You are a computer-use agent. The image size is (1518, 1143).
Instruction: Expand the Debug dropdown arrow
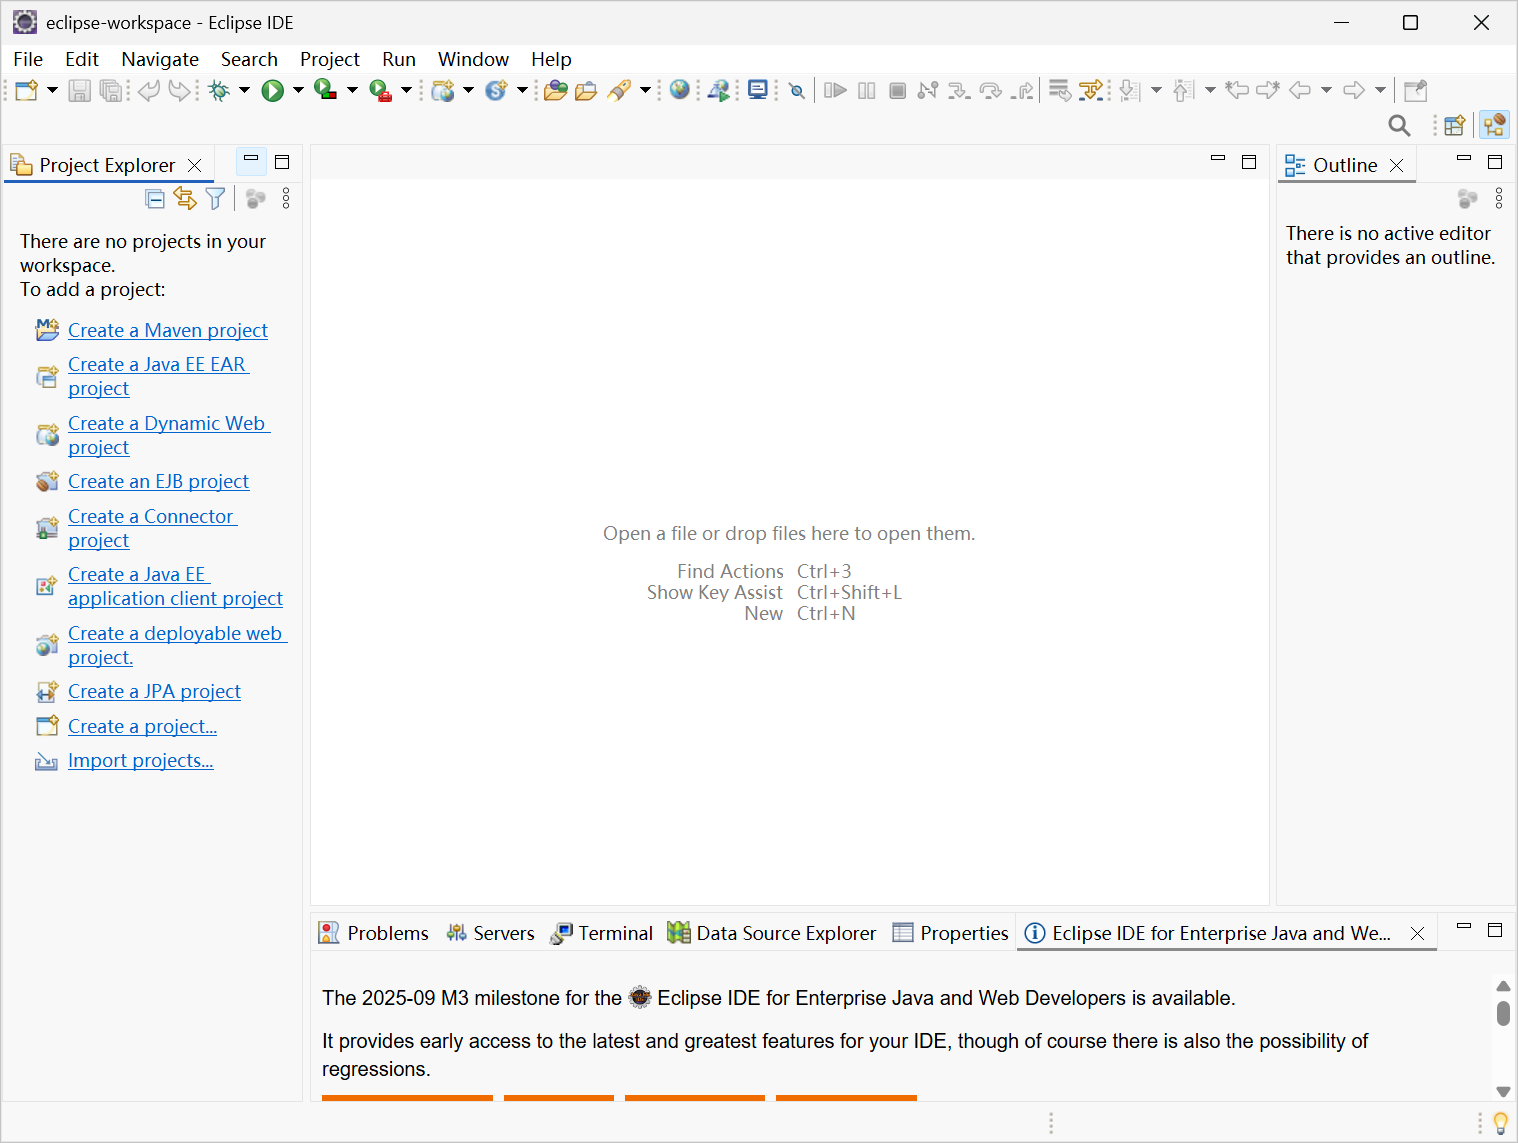pyautogui.click(x=244, y=91)
